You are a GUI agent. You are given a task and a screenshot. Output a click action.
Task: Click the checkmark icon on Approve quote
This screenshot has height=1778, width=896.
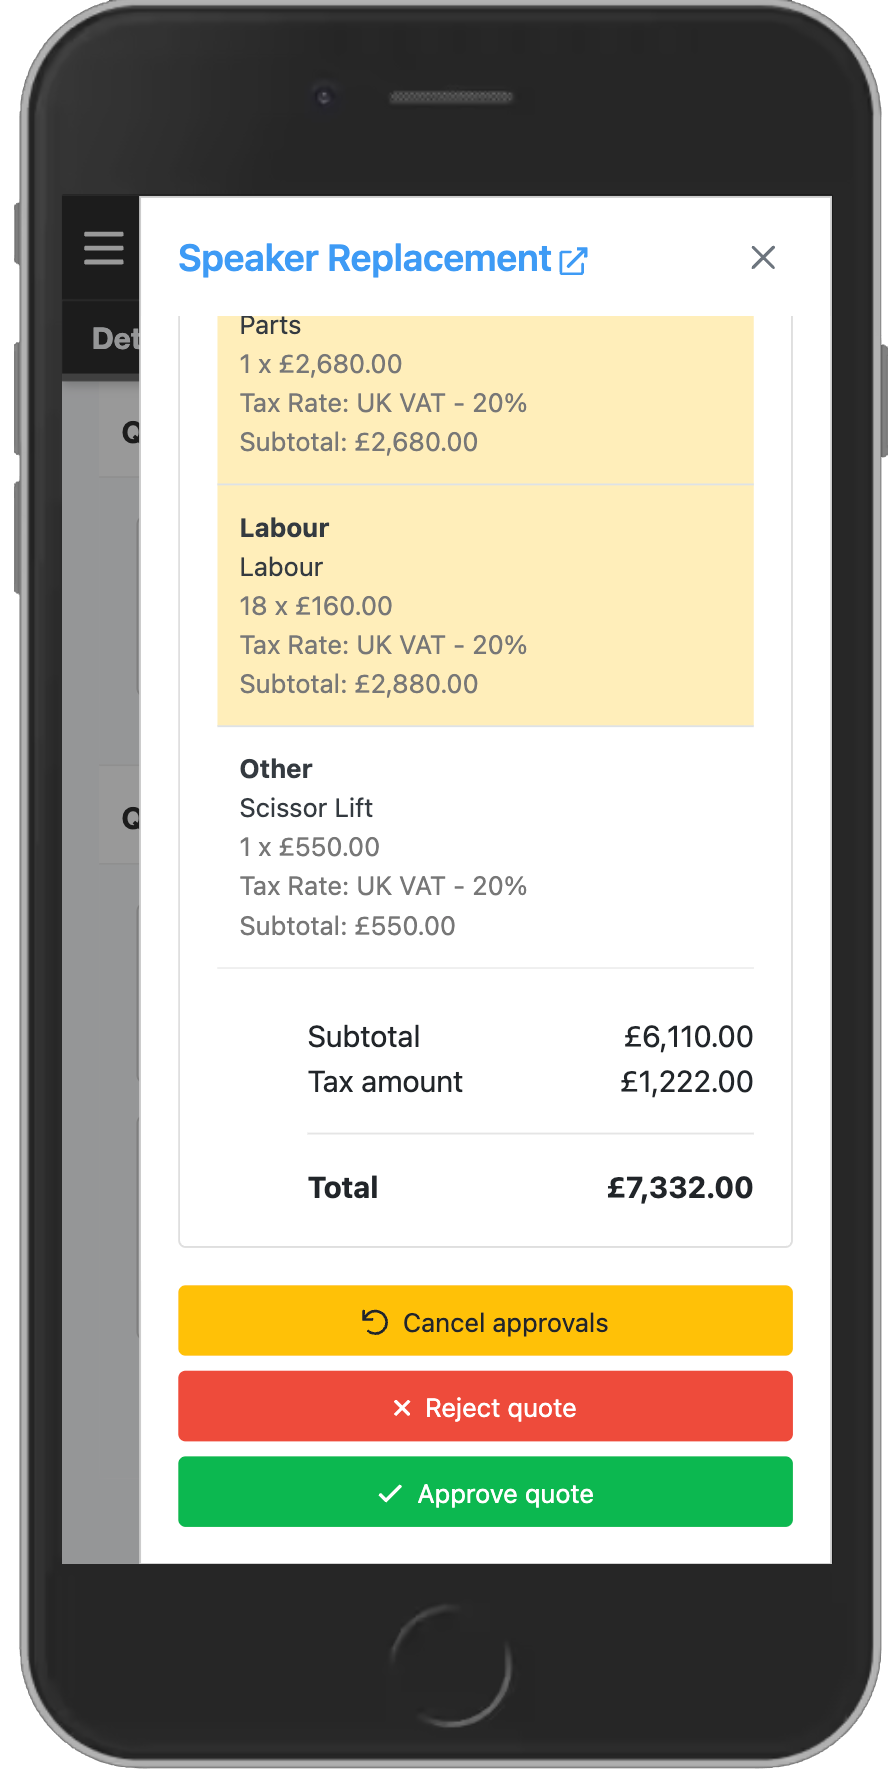(390, 1494)
